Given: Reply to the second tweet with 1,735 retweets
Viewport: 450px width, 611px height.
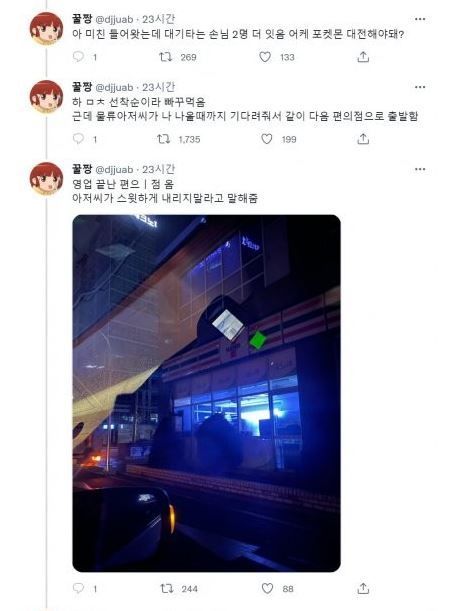Looking at the screenshot, I should (x=78, y=139).
